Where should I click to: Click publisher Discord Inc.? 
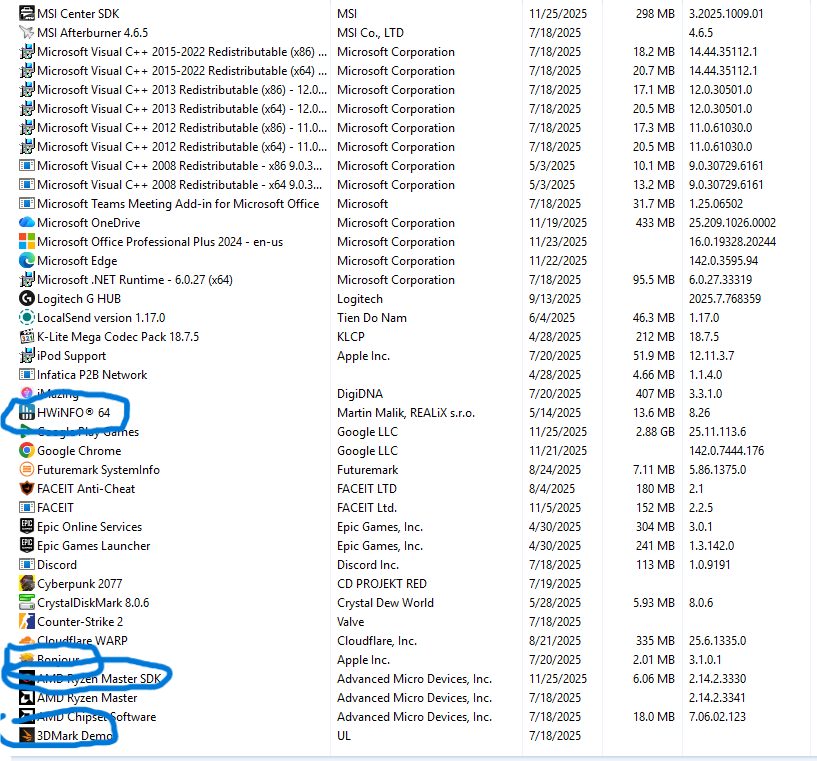[x=368, y=565]
